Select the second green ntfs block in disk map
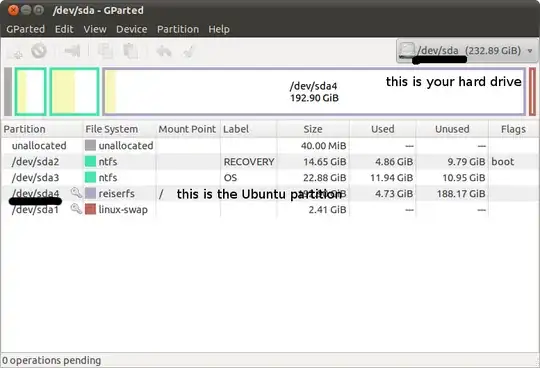The image size is (540, 368). point(74,92)
